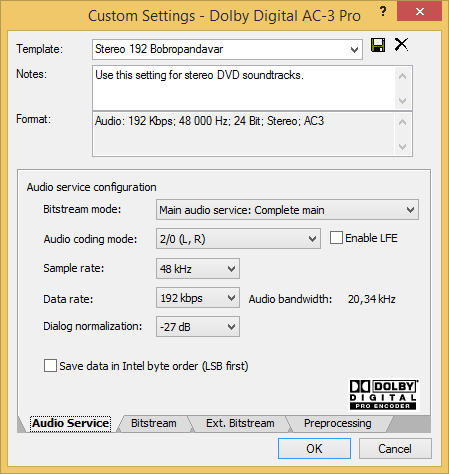Click the Format label
Screen dimensions: 449x474
pos(33,119)
